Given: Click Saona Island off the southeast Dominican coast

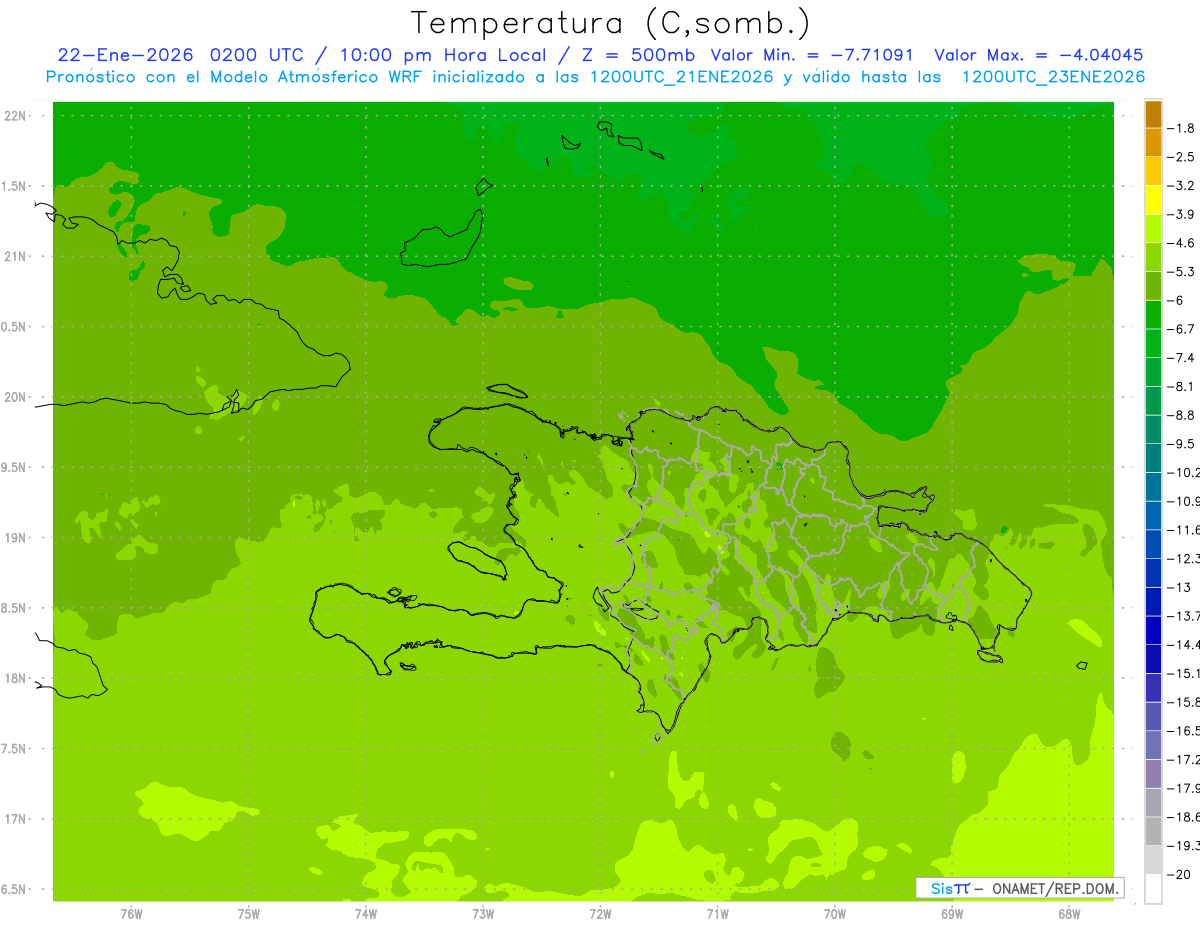Looking at the screenshot, I should [x=990, y=656].
